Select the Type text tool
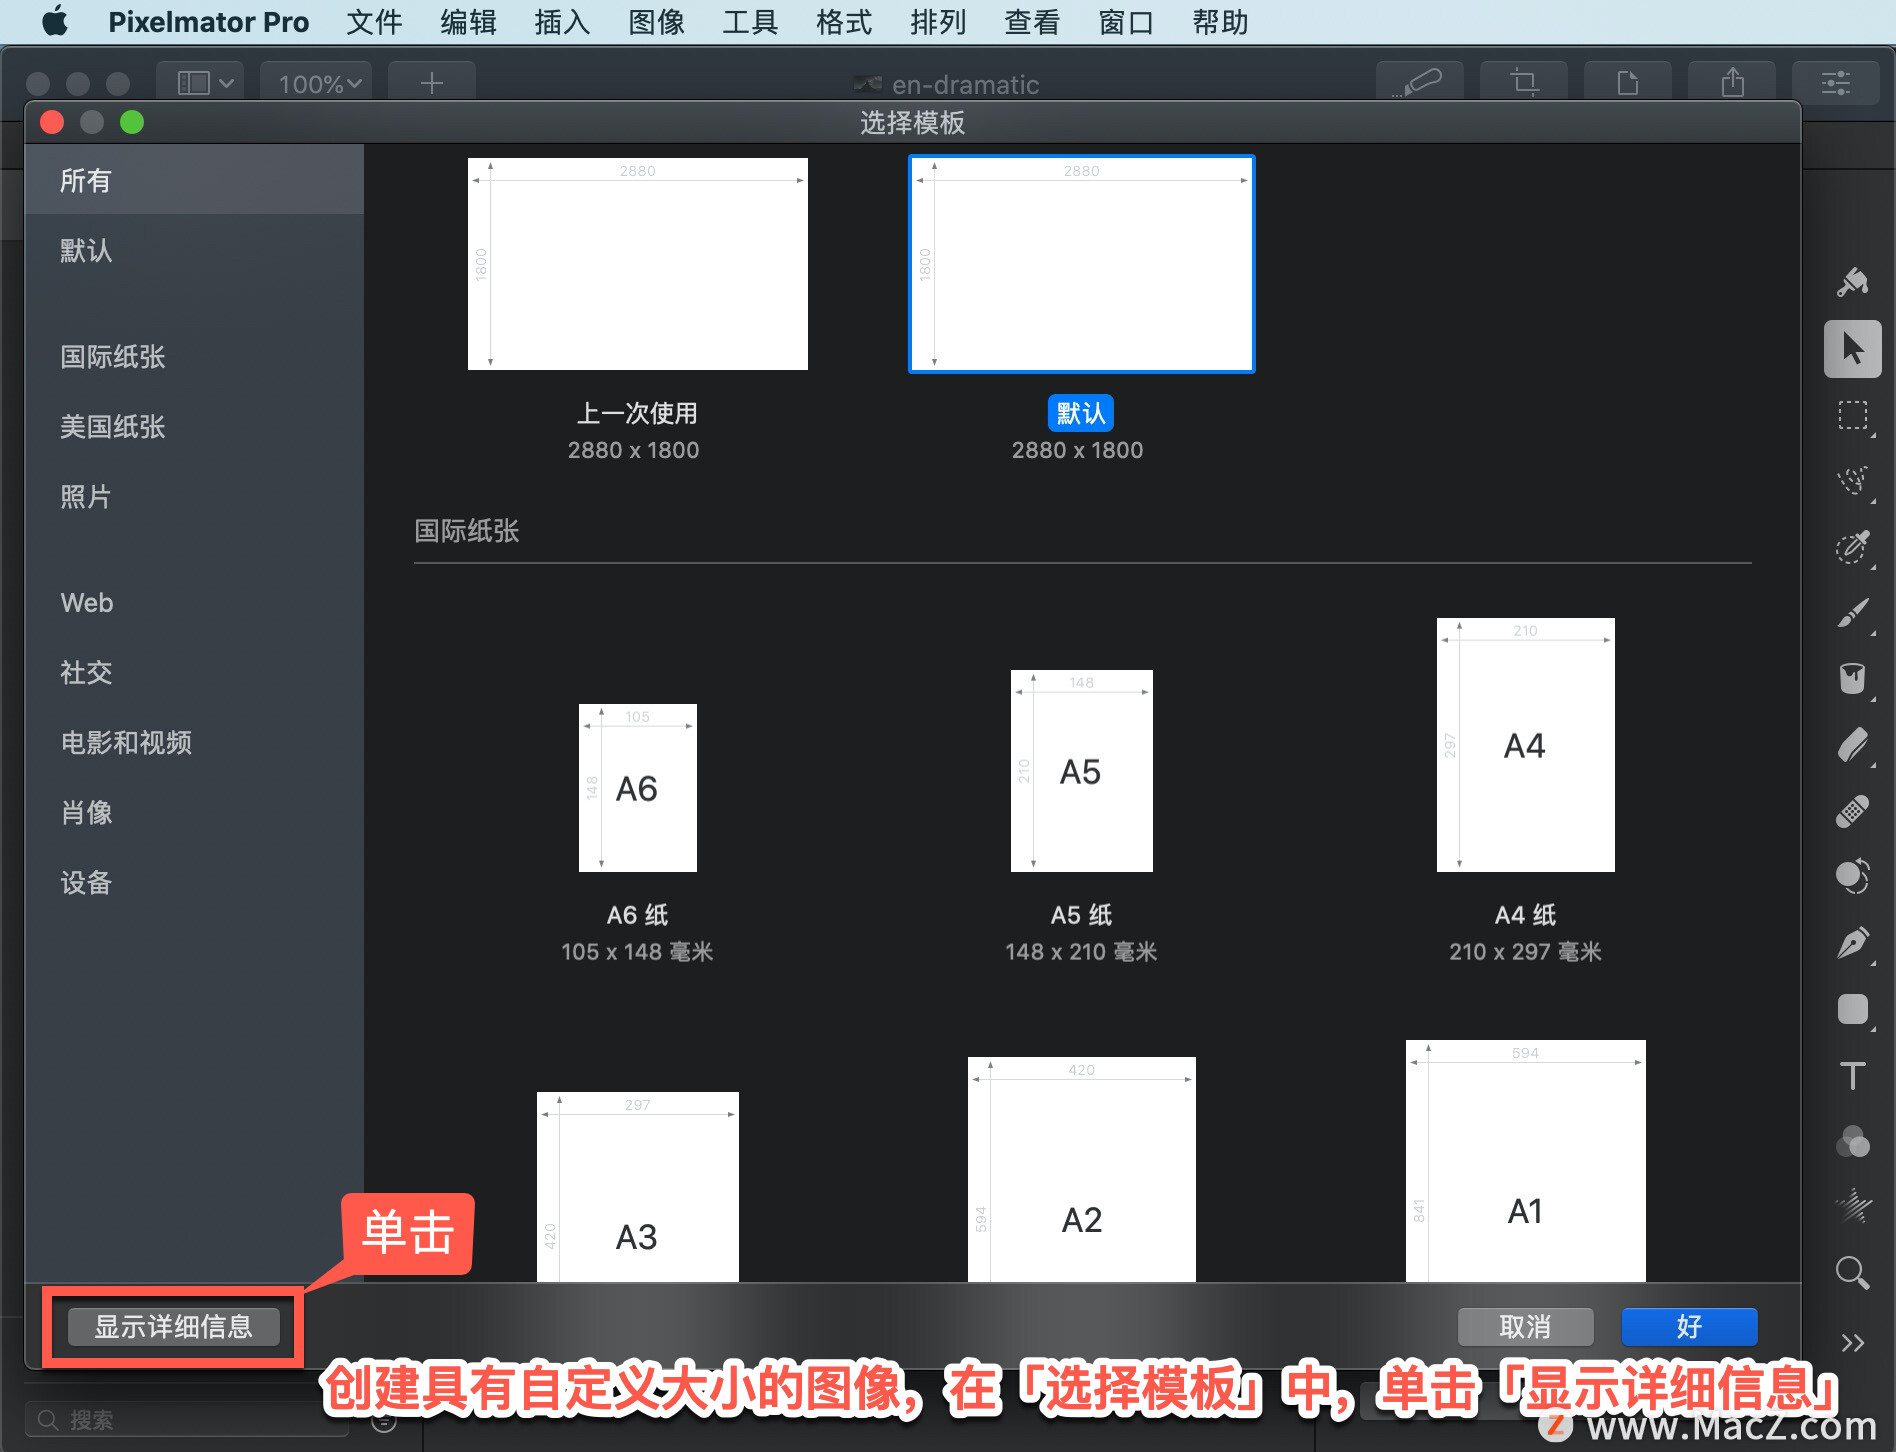Image resolution: width=1896 pixels, height=1452 pixels. tap(1852, 1076)
